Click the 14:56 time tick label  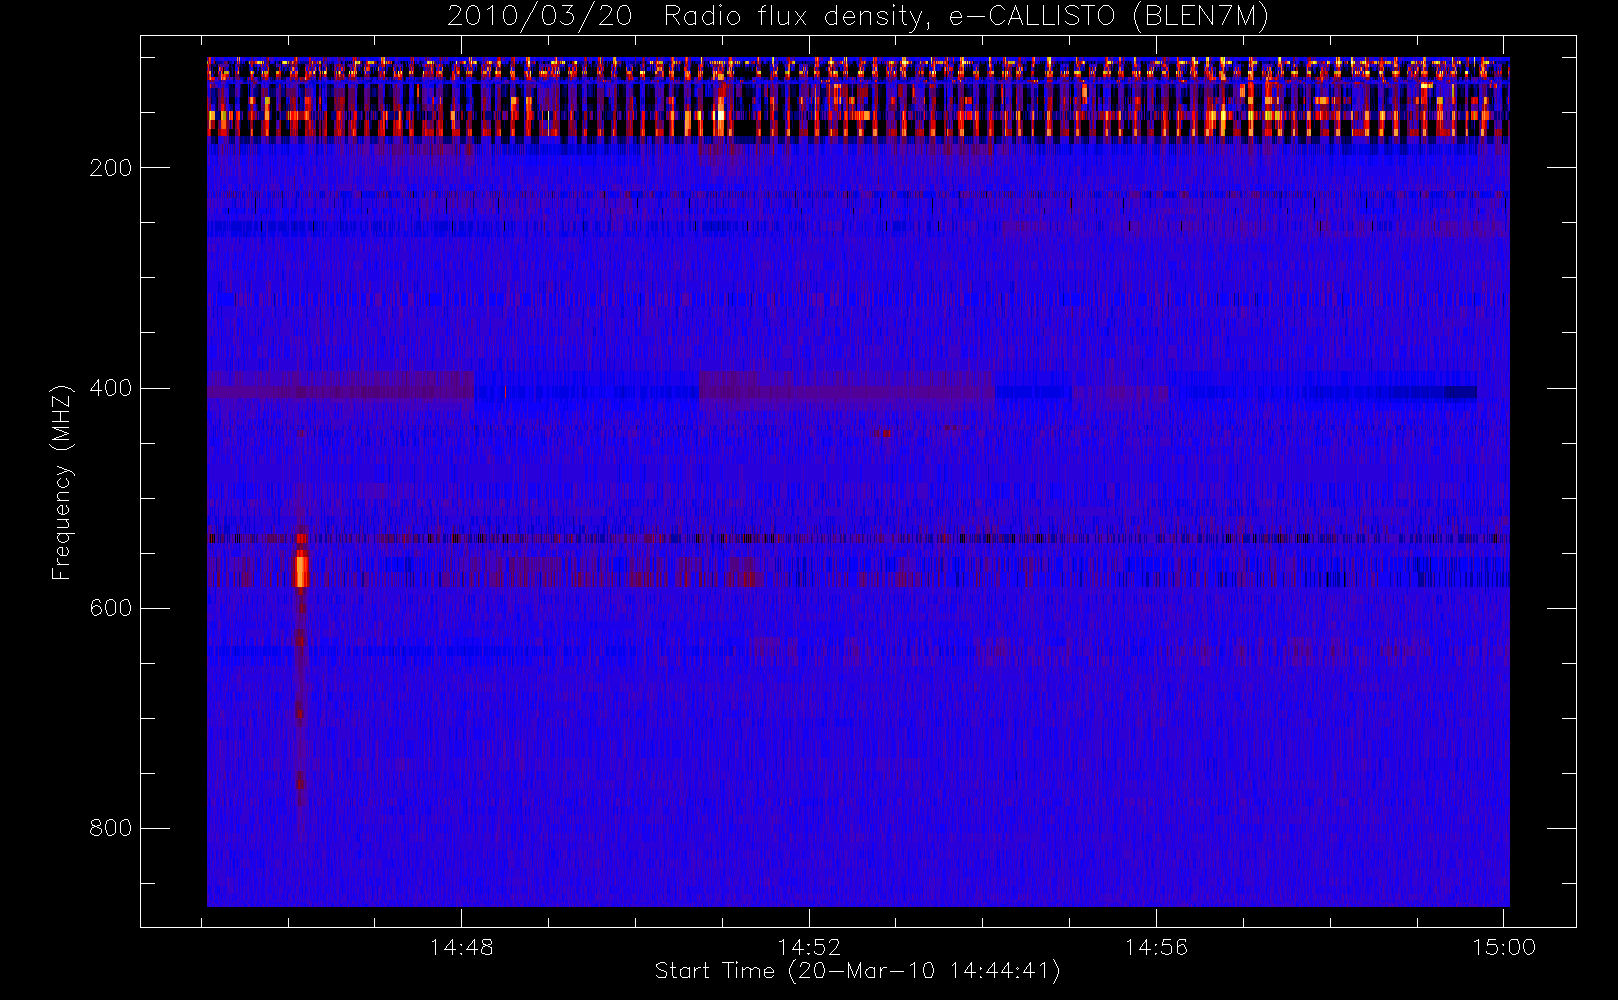tap(1156, 947)
